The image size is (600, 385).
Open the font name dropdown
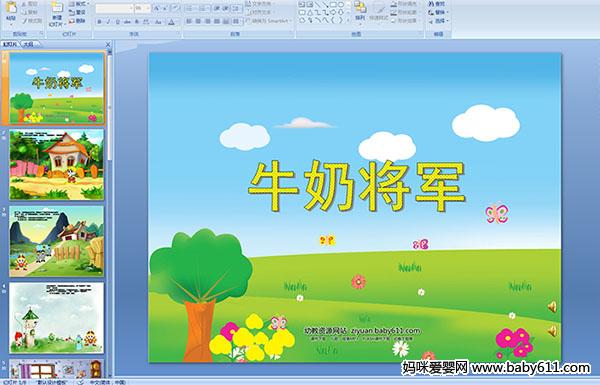[x=114, y=8]
